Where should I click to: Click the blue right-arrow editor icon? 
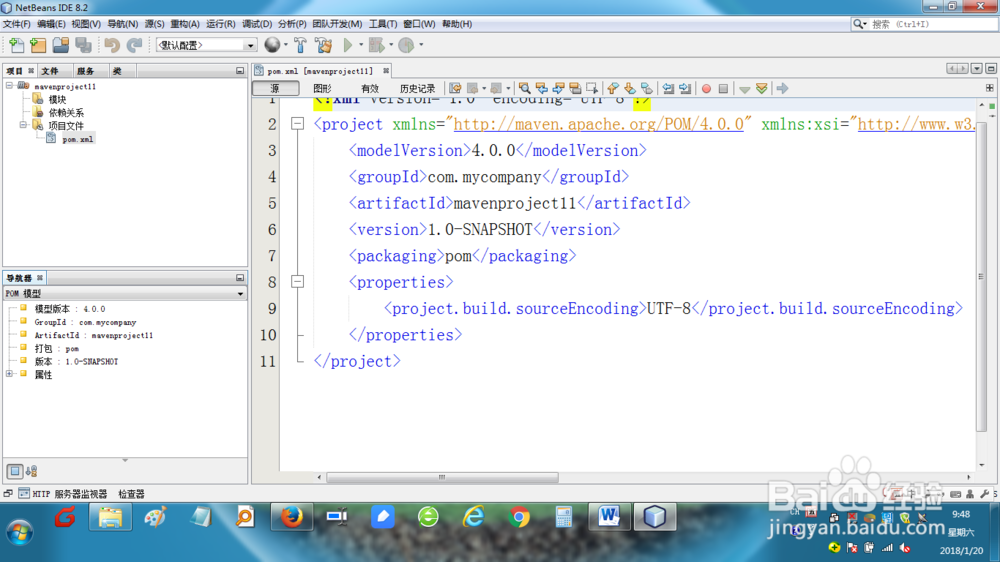783,89
